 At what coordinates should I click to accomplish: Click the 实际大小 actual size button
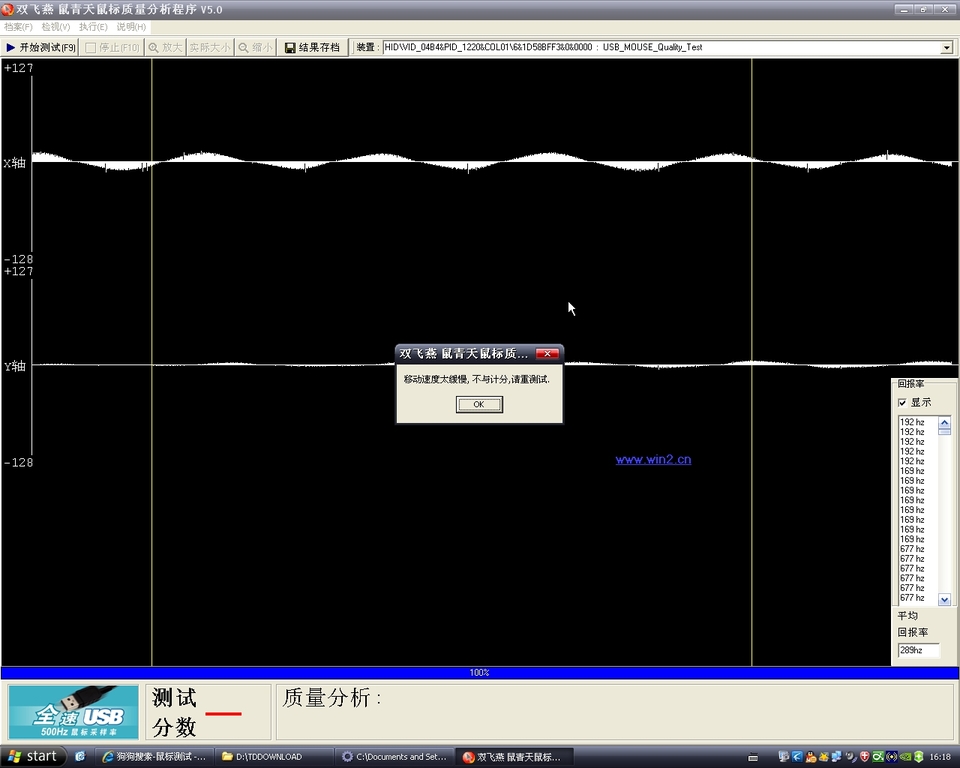210,47
